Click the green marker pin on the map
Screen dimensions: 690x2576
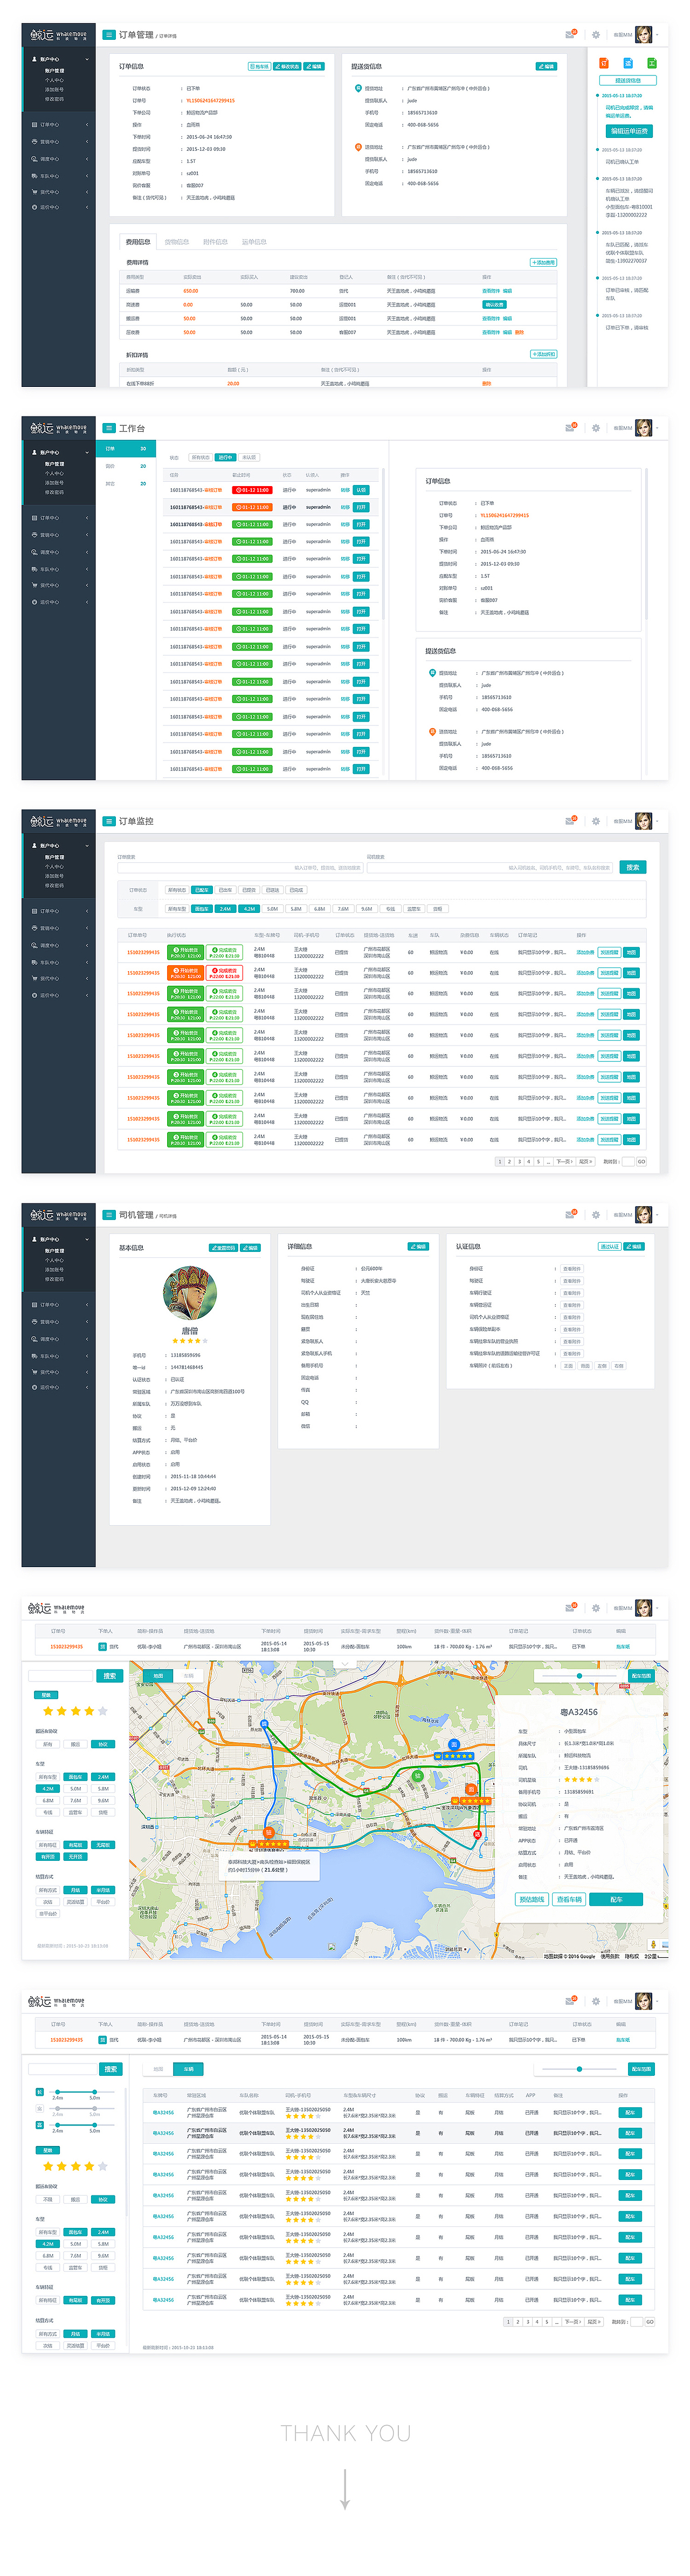[418, 1776]
